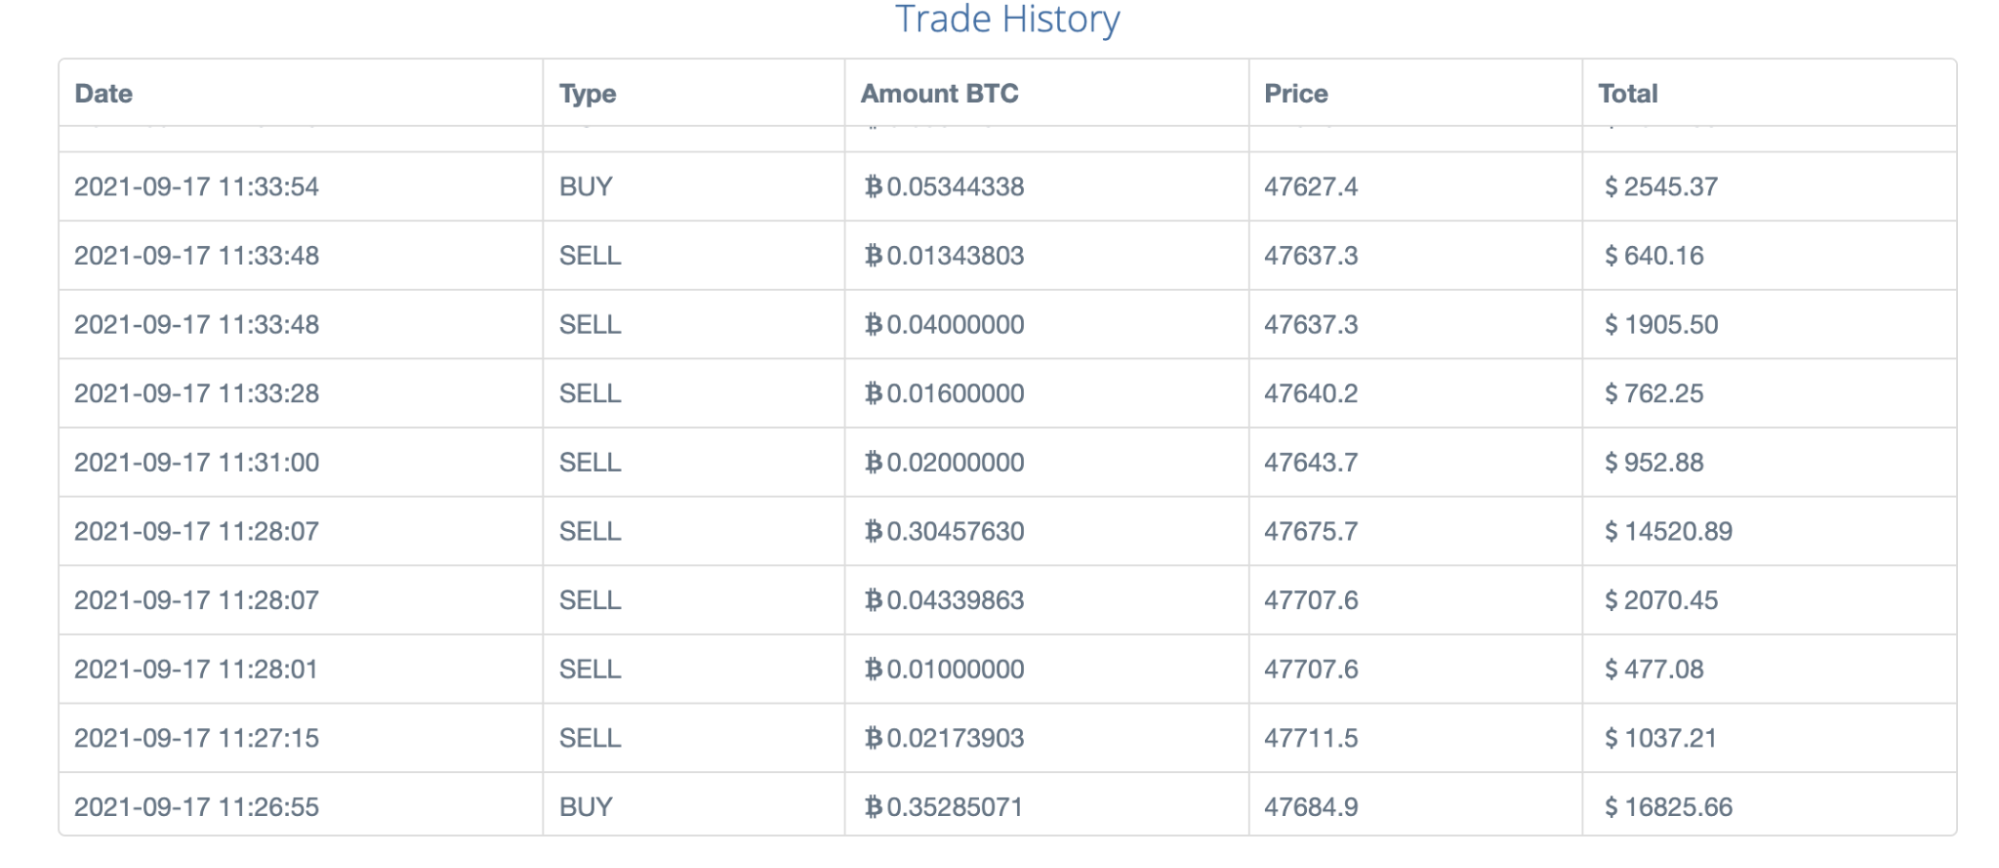The image size is (1999, 868).
Task: Click the bitcoin icon beside 0.35285071
Action: point(873,808)
